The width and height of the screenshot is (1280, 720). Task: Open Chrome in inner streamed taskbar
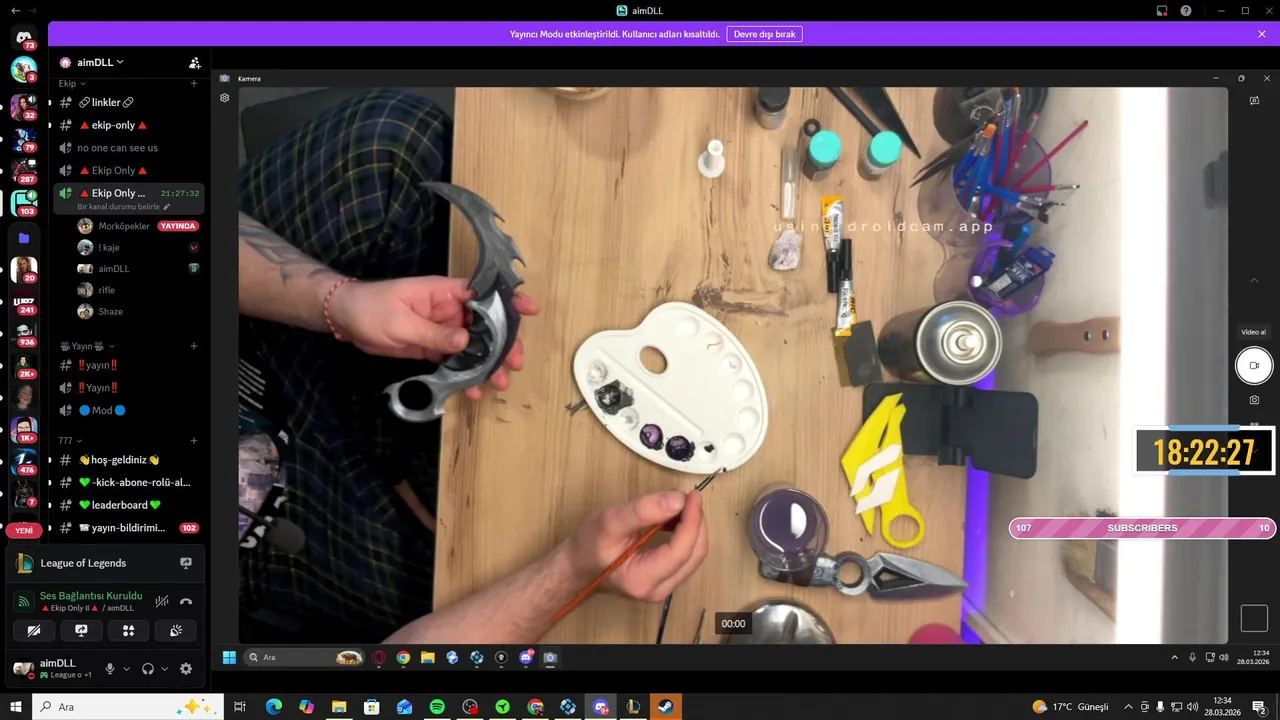pyautogui.click(x=403, y=657)
